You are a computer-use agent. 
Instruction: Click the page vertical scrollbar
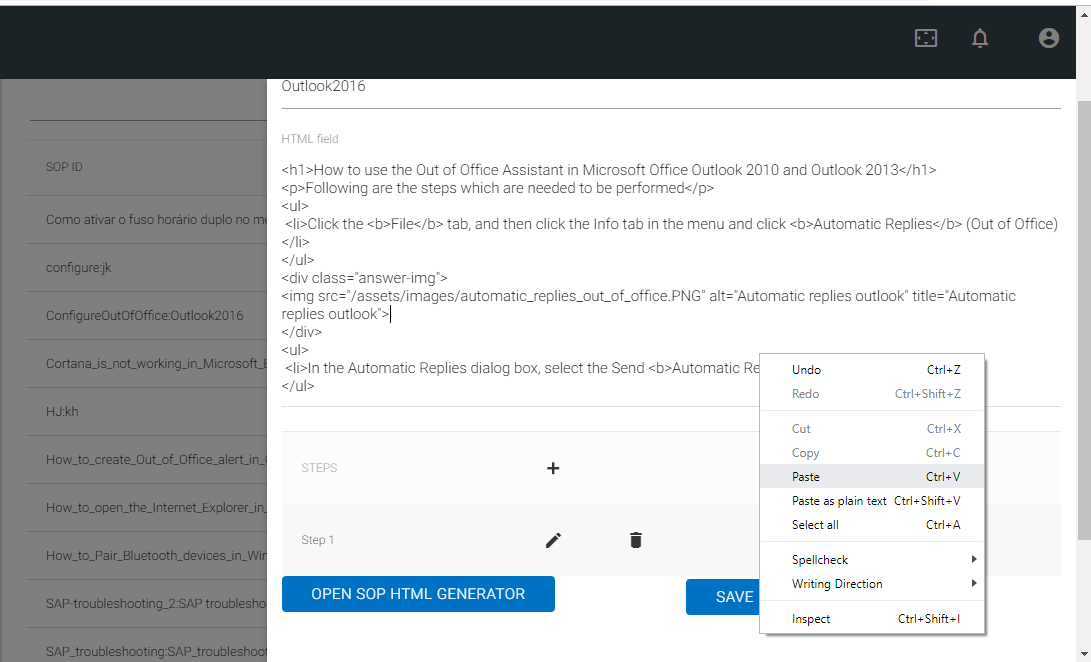click(1084, 320)
